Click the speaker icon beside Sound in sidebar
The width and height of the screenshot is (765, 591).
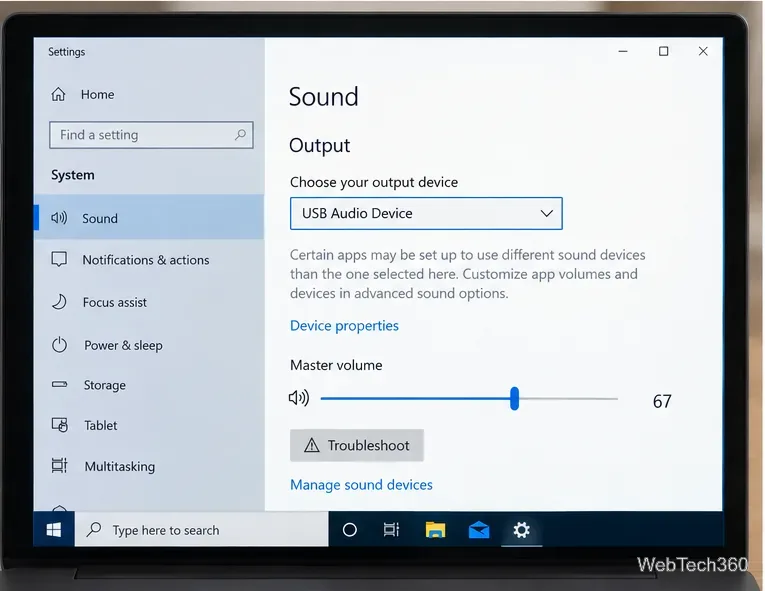click(59, 218)
